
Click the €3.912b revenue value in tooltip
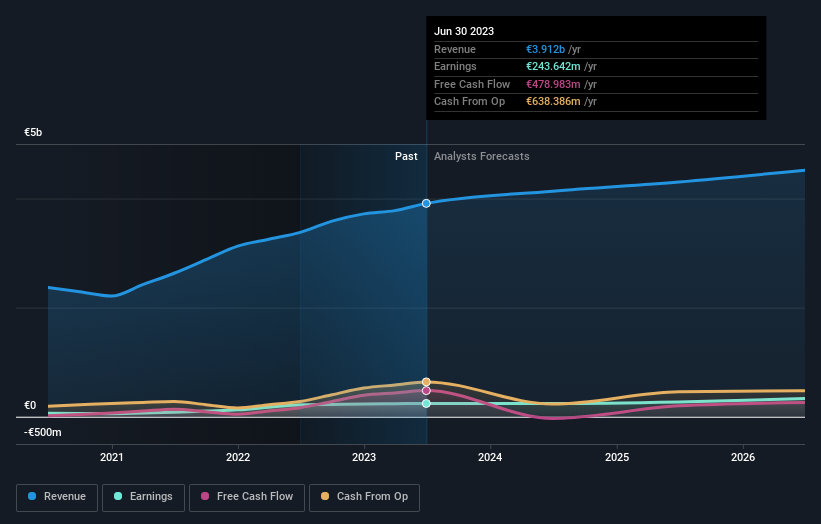[546, 49]
